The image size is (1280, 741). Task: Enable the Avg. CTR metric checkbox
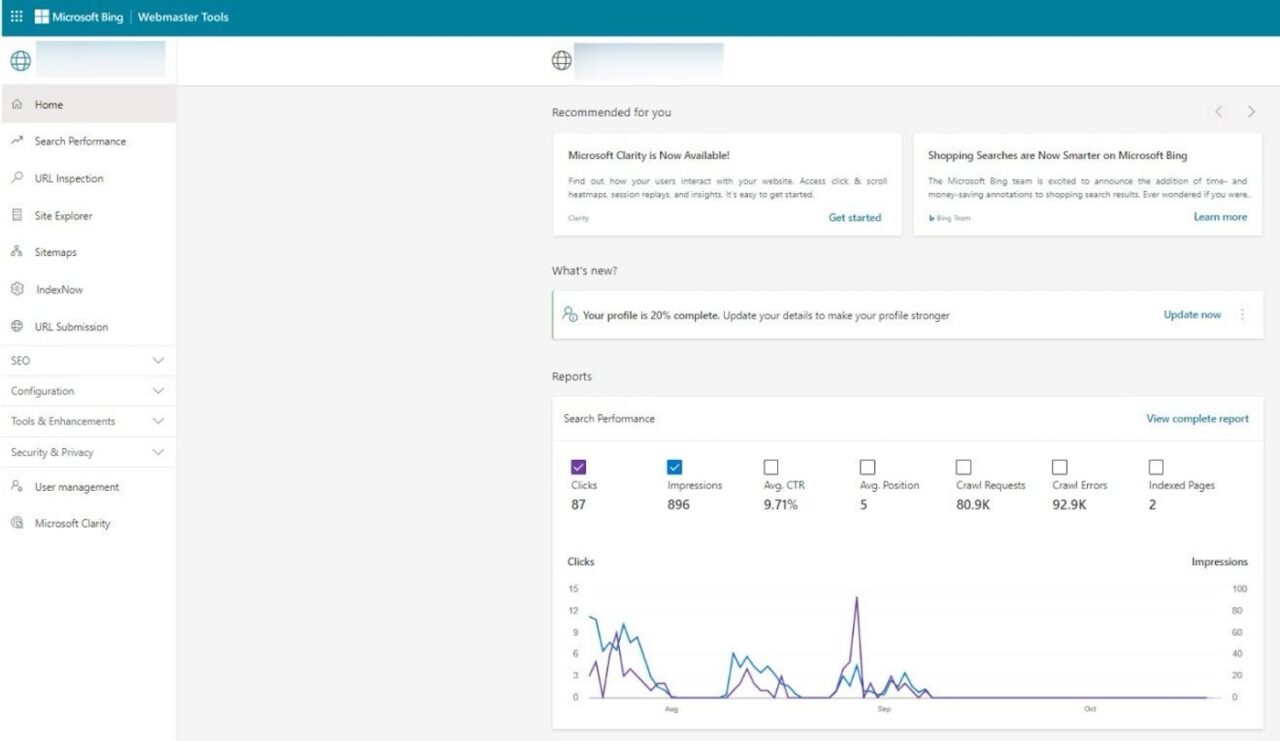[771, 466]
